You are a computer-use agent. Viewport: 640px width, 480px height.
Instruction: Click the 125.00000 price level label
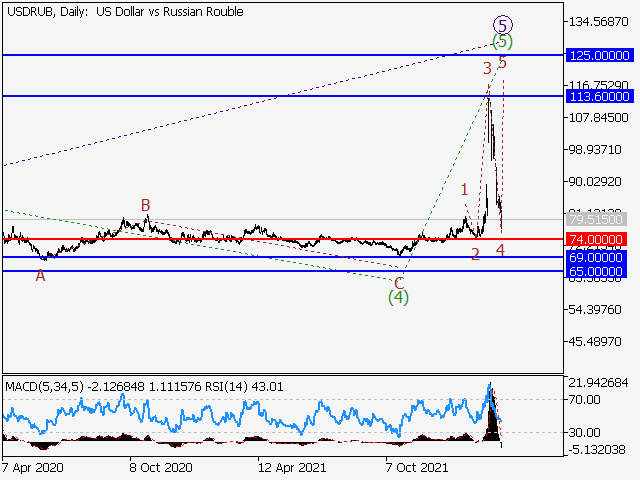[599, 55]
